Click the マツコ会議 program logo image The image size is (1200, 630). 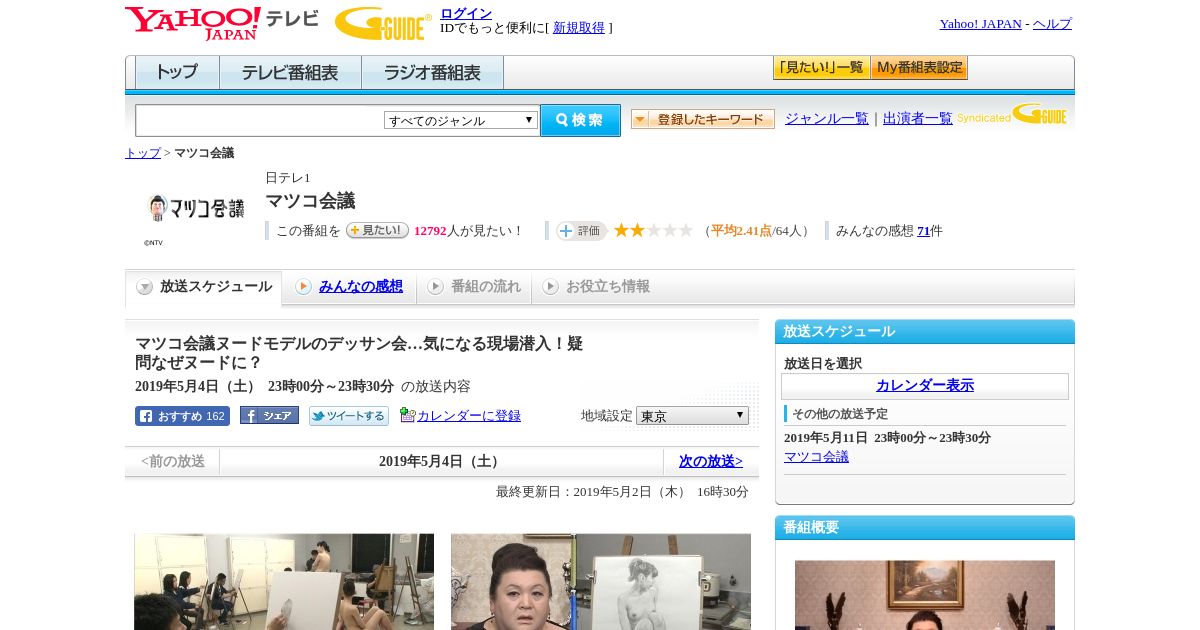[x=194, y=208]
